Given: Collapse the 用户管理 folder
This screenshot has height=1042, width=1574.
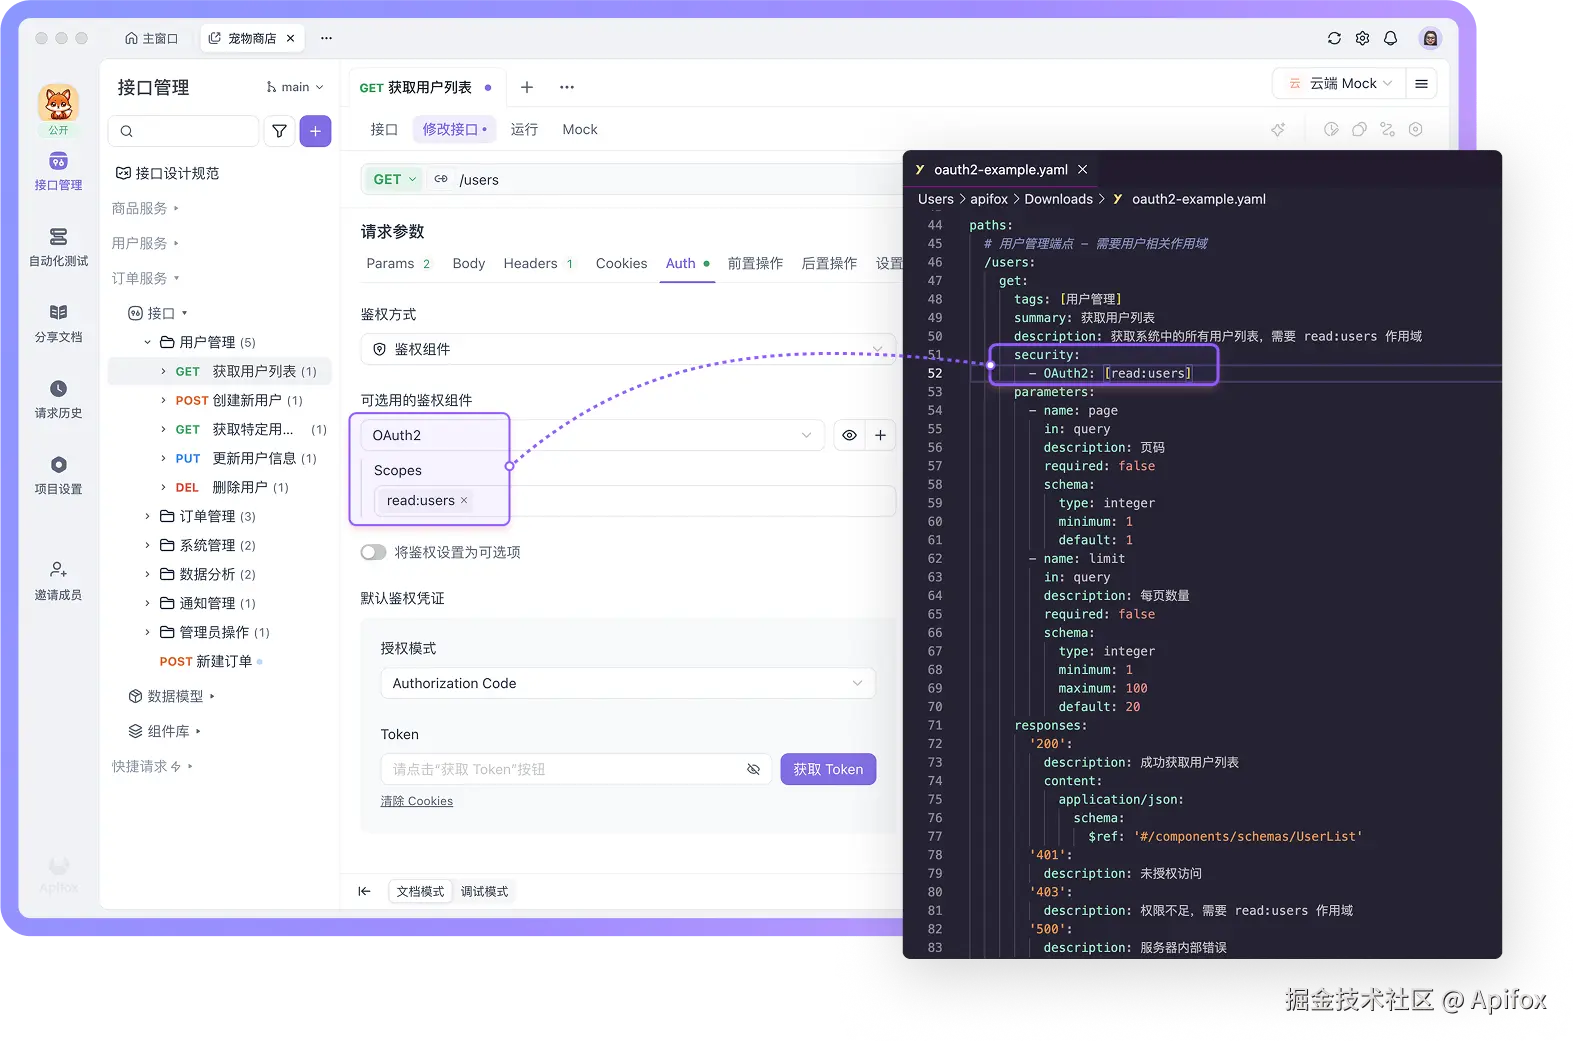Looking at the screenshot, I should [148, 342].
